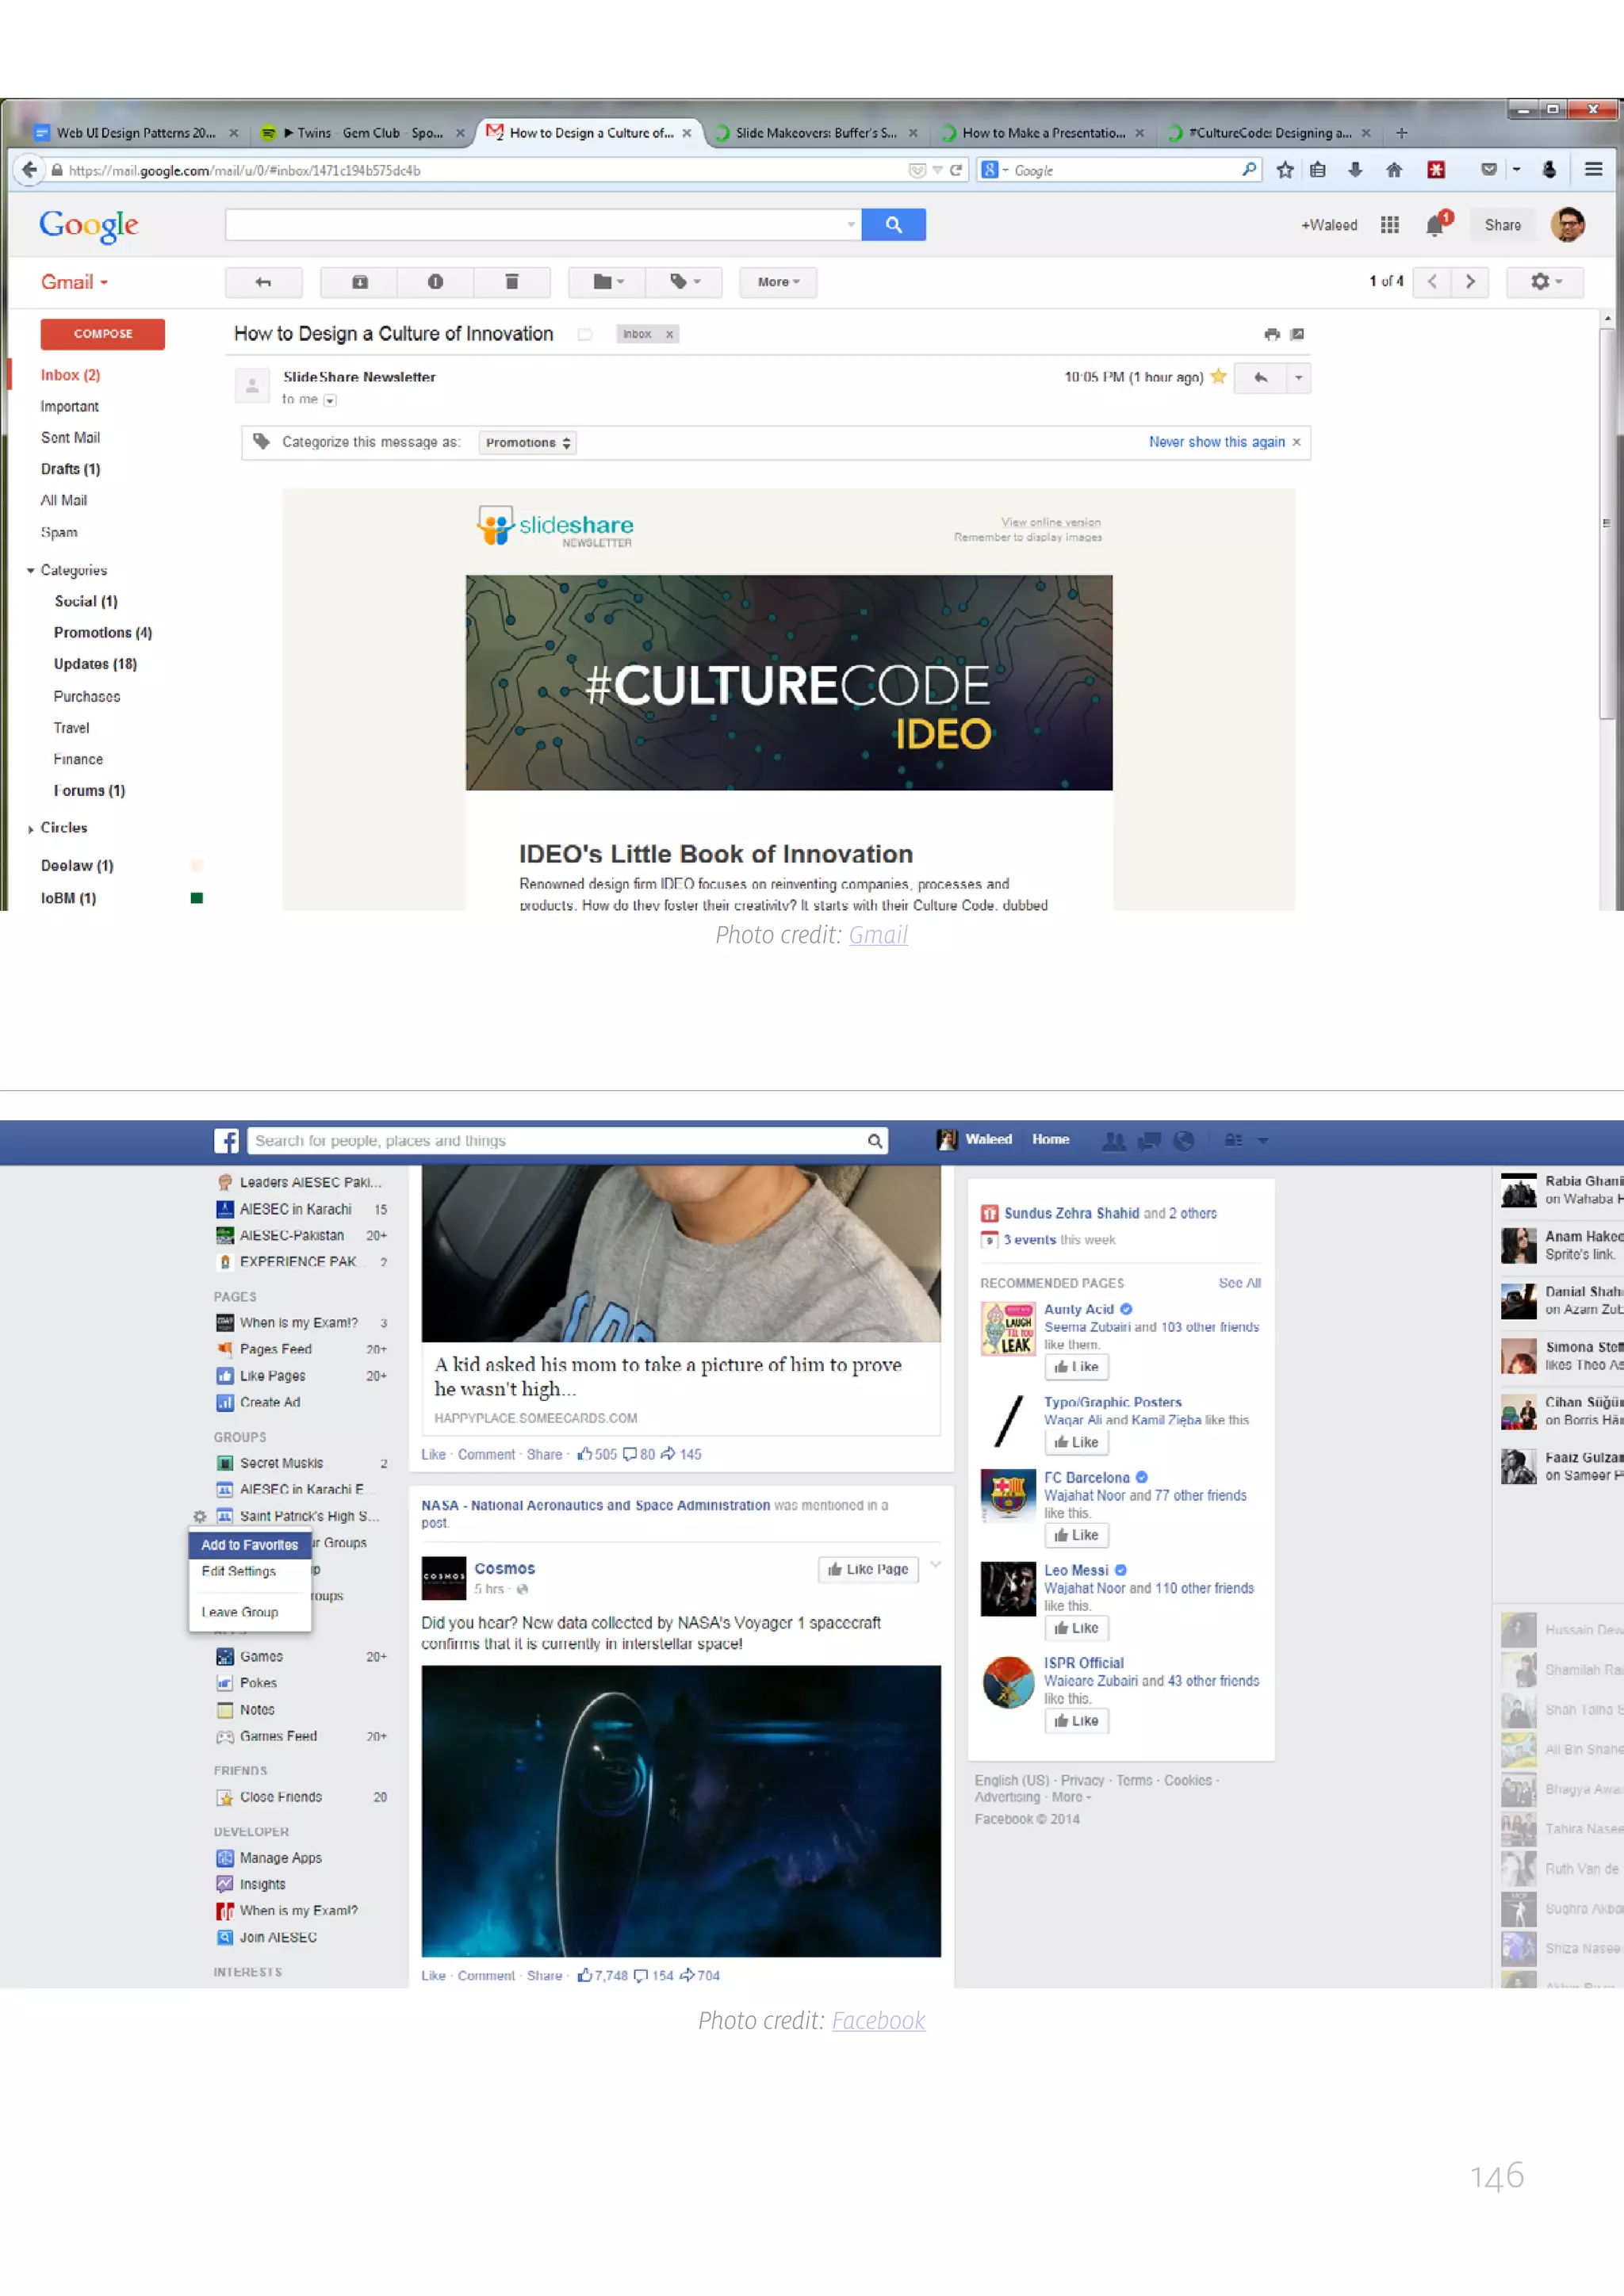This screenshot has width=1624, height=2296.
Task: Click the Facebook logo icon
Action: (227, 1140)
